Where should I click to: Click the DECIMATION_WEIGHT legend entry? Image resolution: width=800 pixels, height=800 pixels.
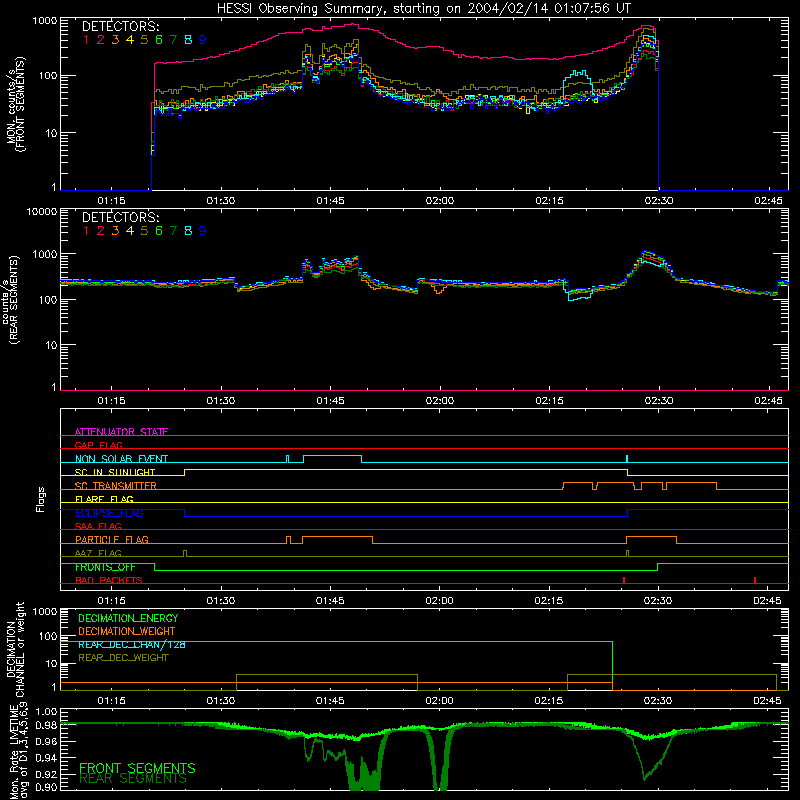(x=127, y=631)
